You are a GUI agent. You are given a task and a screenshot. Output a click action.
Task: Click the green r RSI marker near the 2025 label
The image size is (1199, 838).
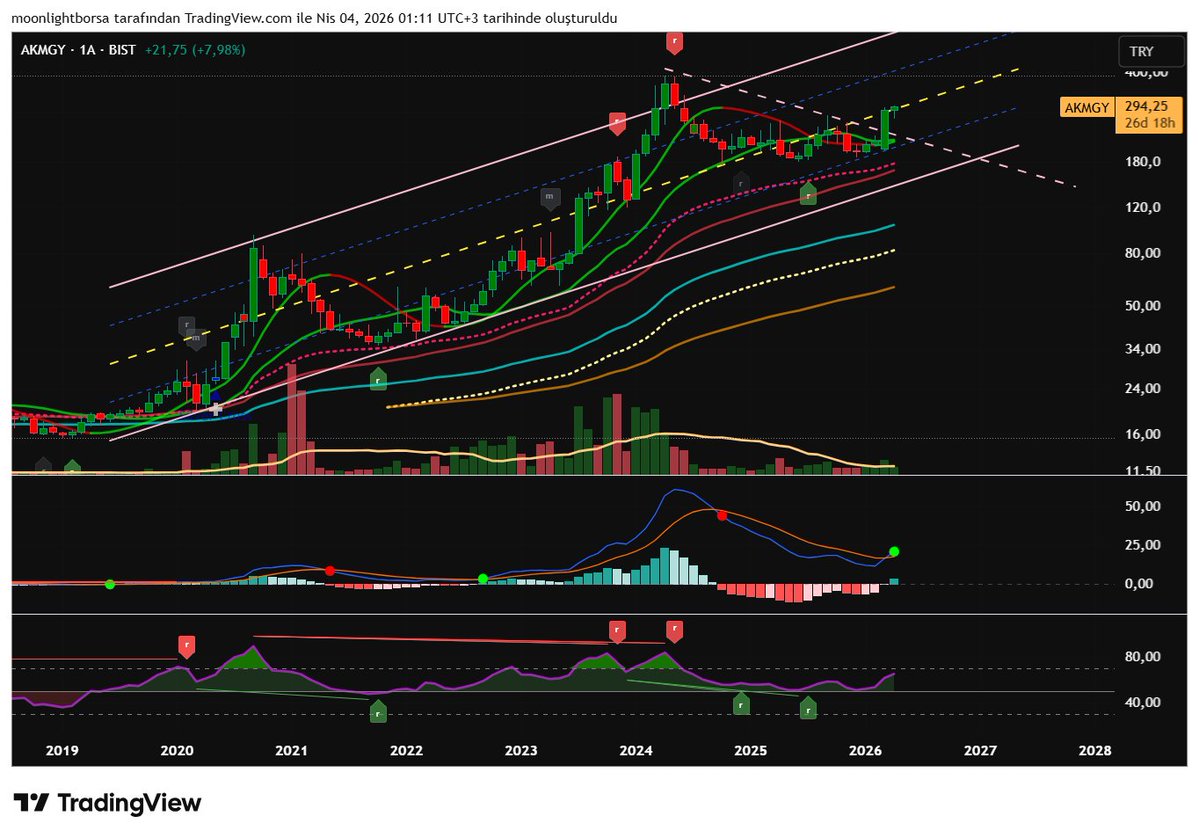coord(740,703)
